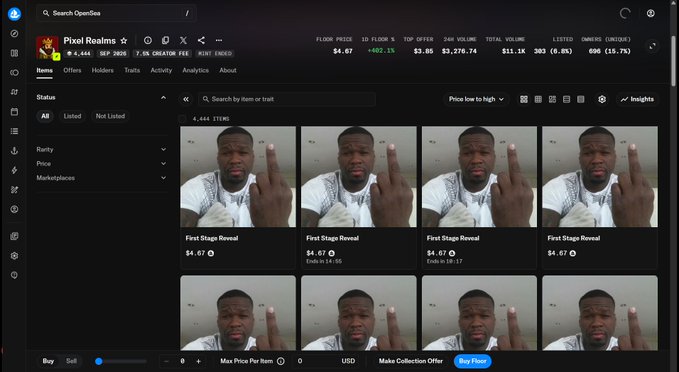Open the tokens coin icon in sidebar
The height and width of the screenshot is (372, 679).
(x=14, y=72)
